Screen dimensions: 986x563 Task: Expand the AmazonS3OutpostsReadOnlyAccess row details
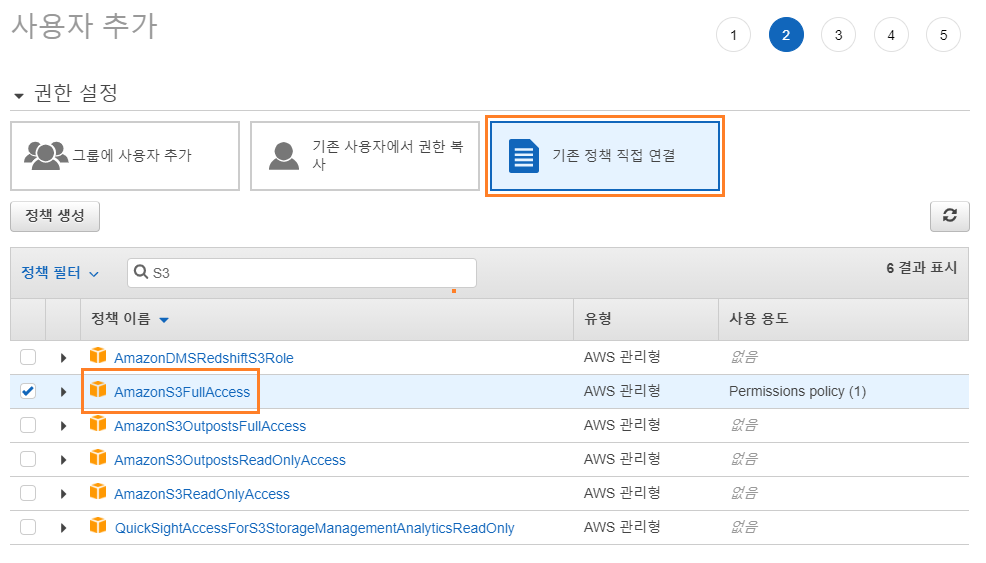pos(63,460)
